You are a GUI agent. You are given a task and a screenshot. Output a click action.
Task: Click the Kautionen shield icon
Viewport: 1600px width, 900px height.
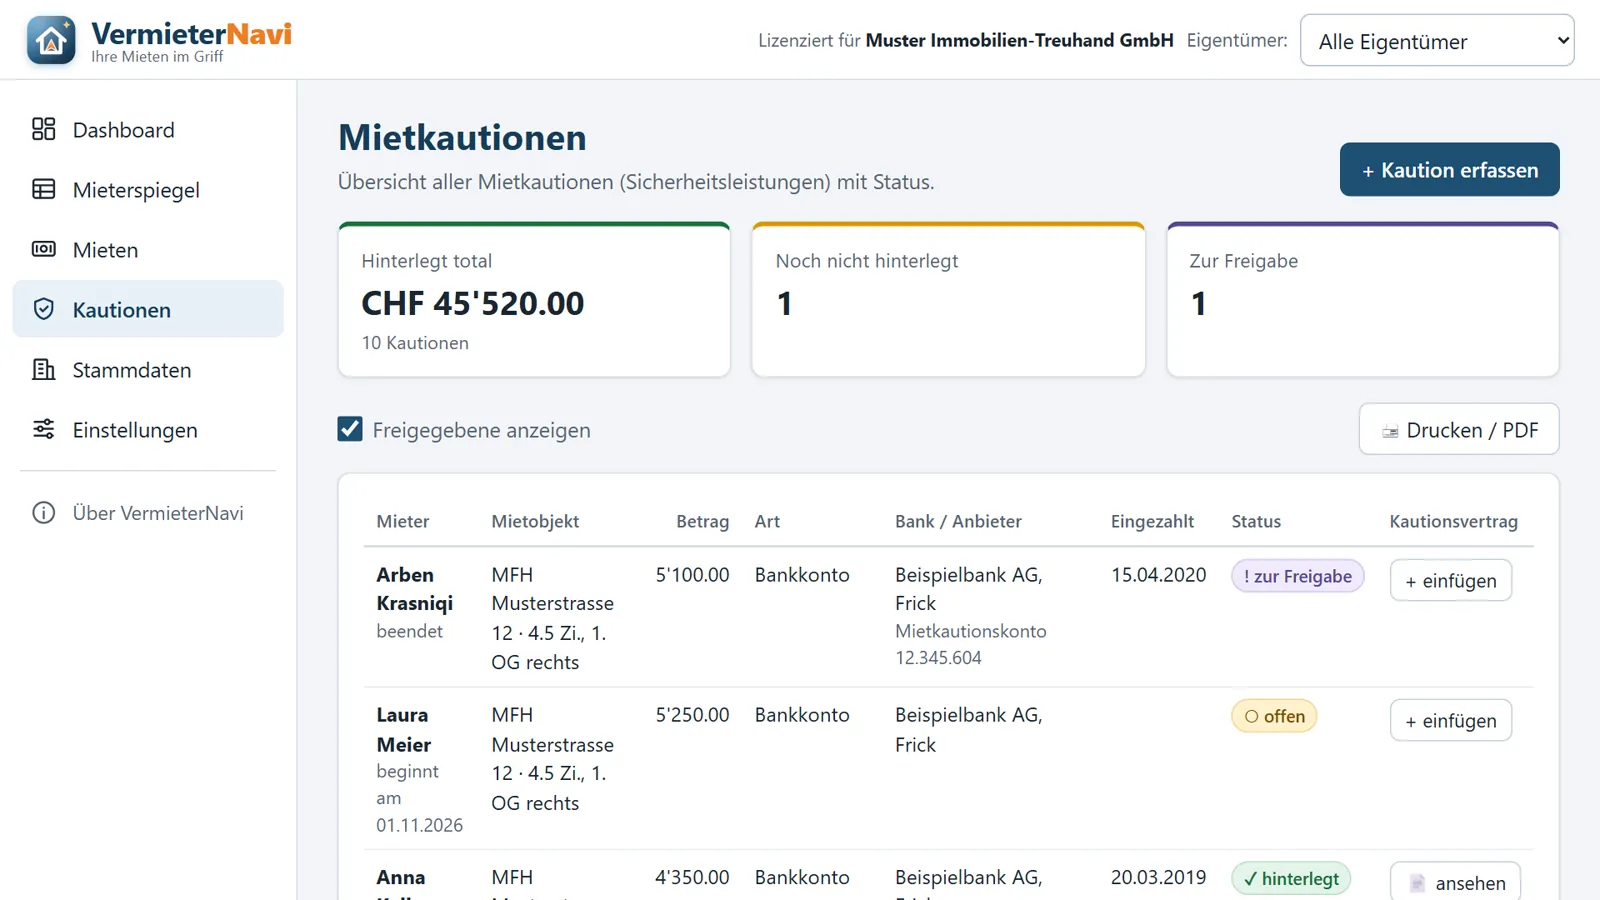[44, 309]
